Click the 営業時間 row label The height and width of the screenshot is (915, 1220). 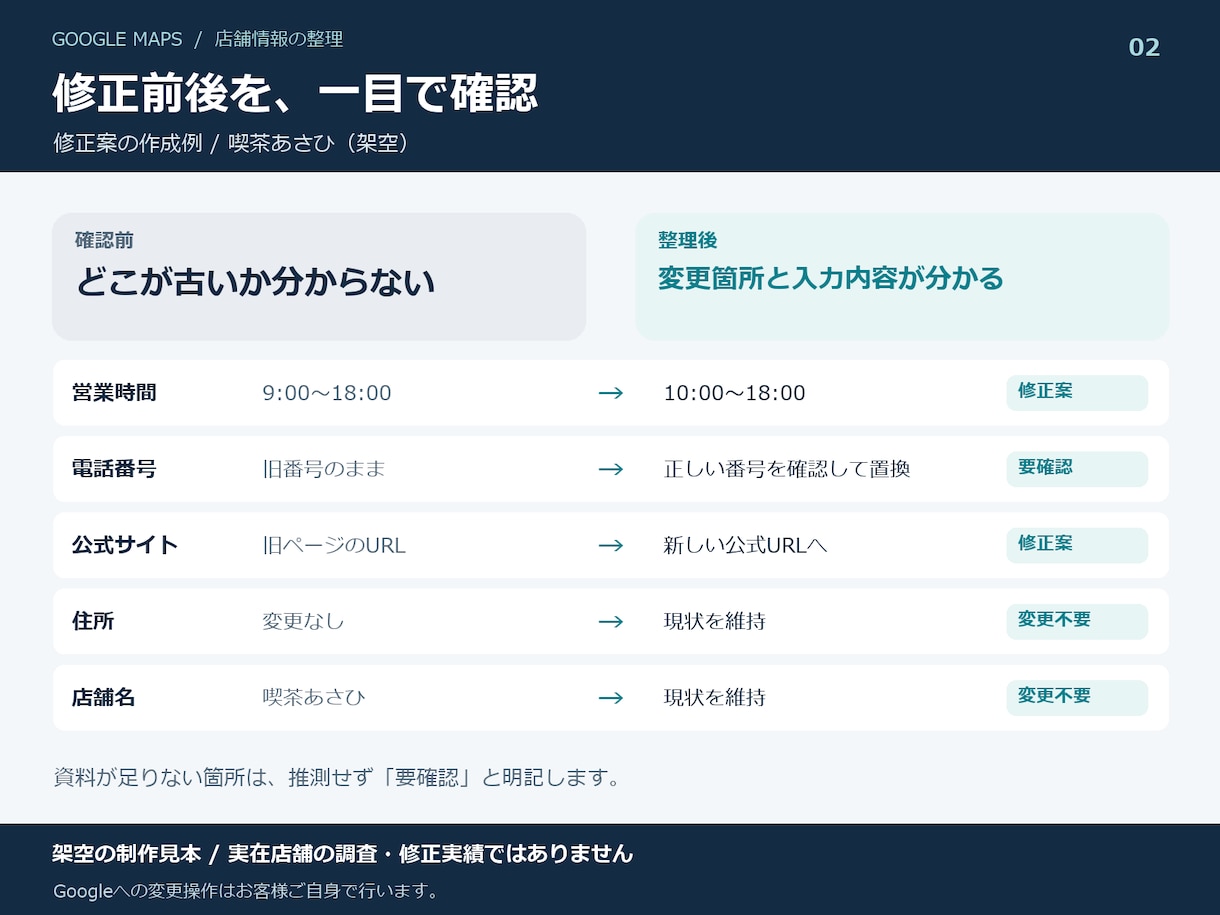click(114, 393)
